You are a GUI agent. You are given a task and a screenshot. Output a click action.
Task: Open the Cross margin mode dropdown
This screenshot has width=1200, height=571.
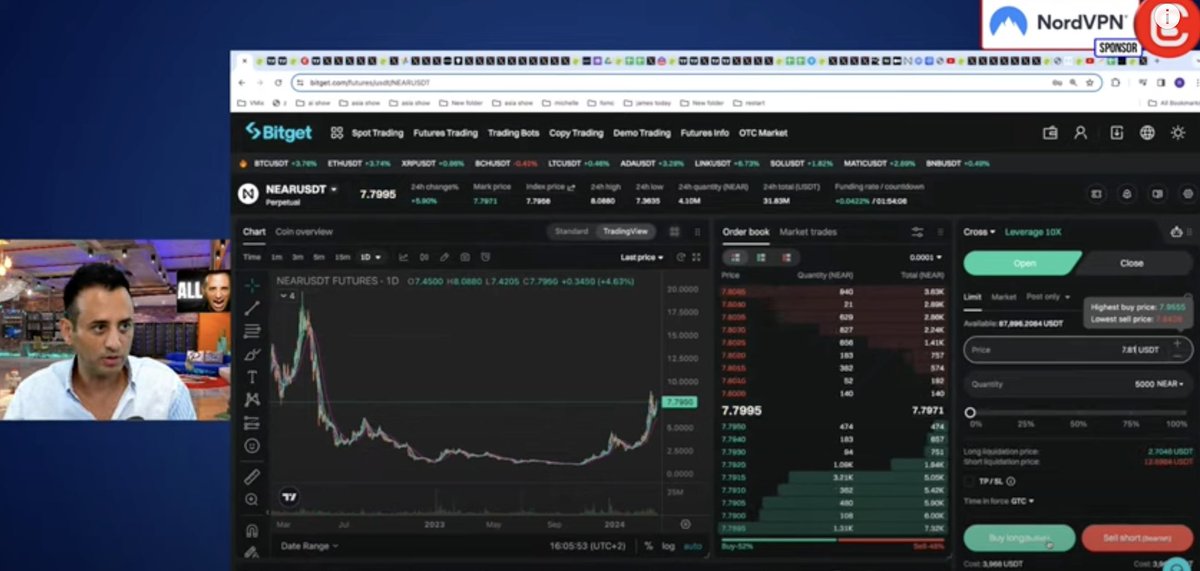(979, 232)
